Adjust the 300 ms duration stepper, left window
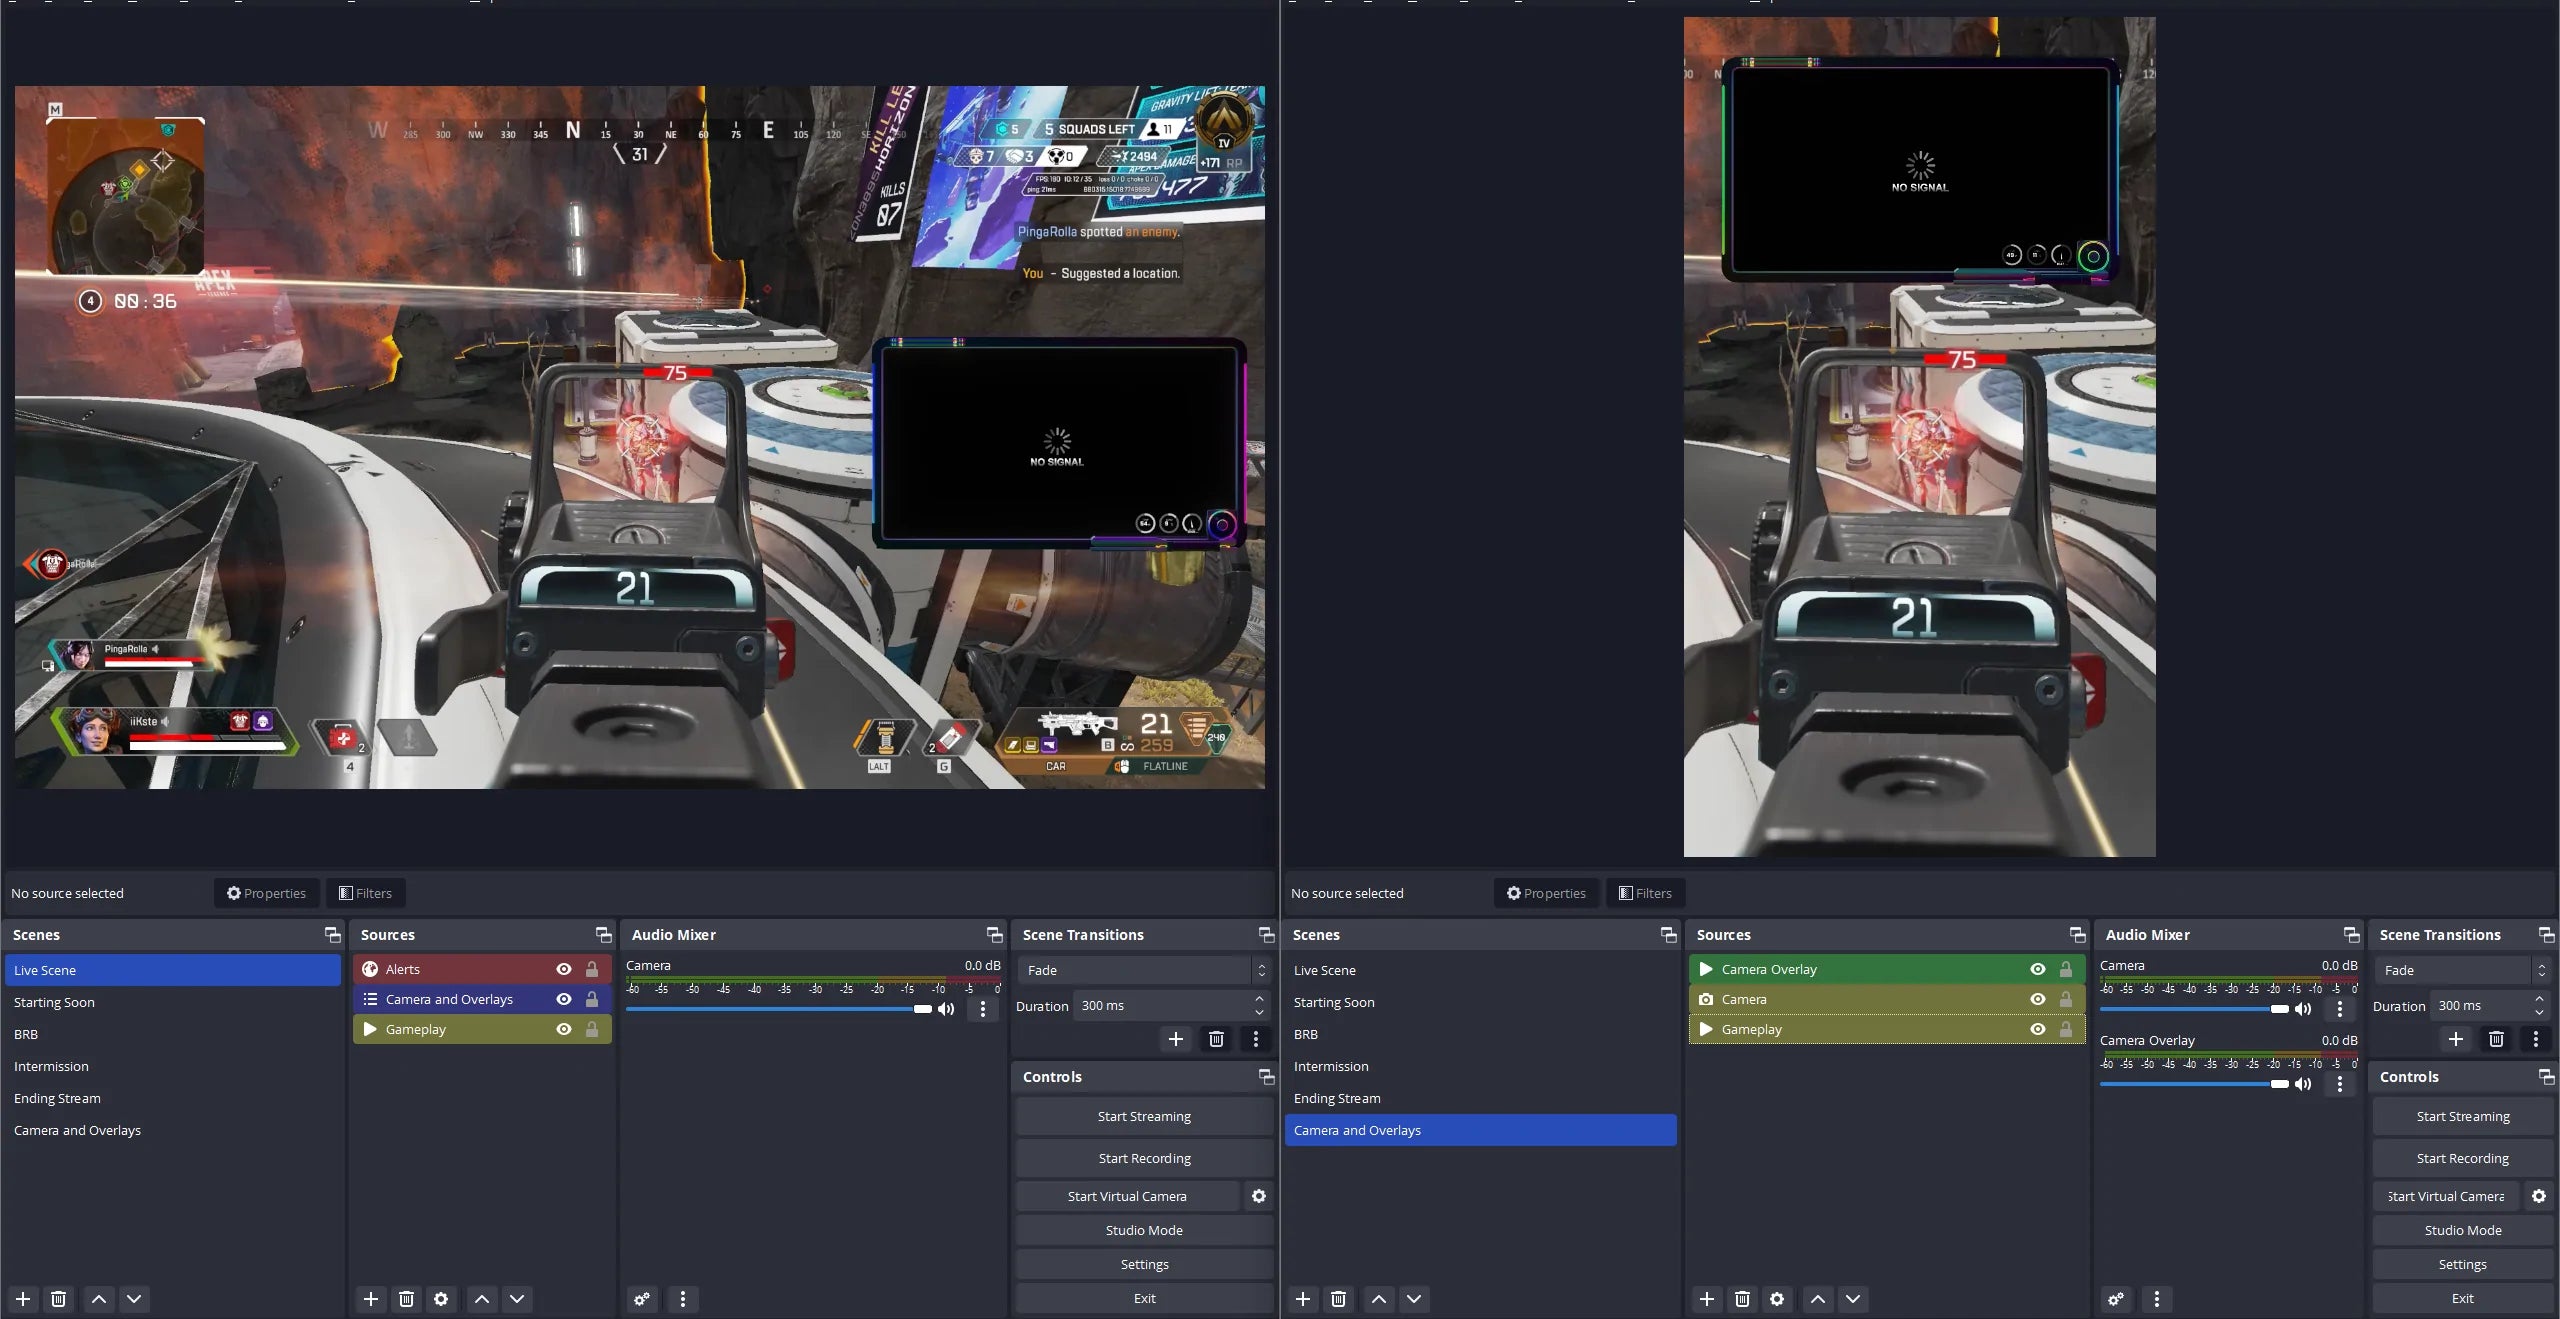2560x1319 pixels. (x=1259, y=1005)
